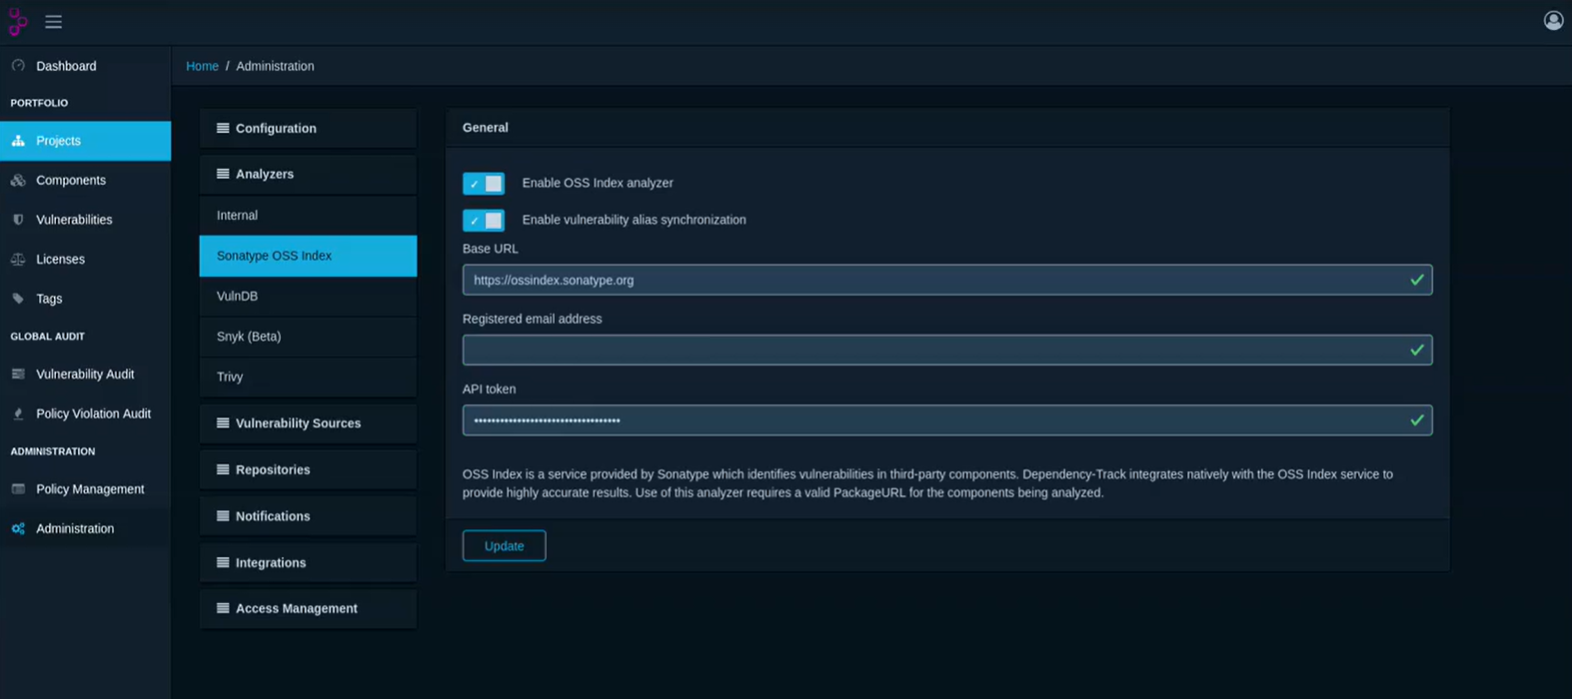Toggle the hamburger sidebar menu icon
The width and height of the screenshot is (1572, 699).
(x=53, y=21)
